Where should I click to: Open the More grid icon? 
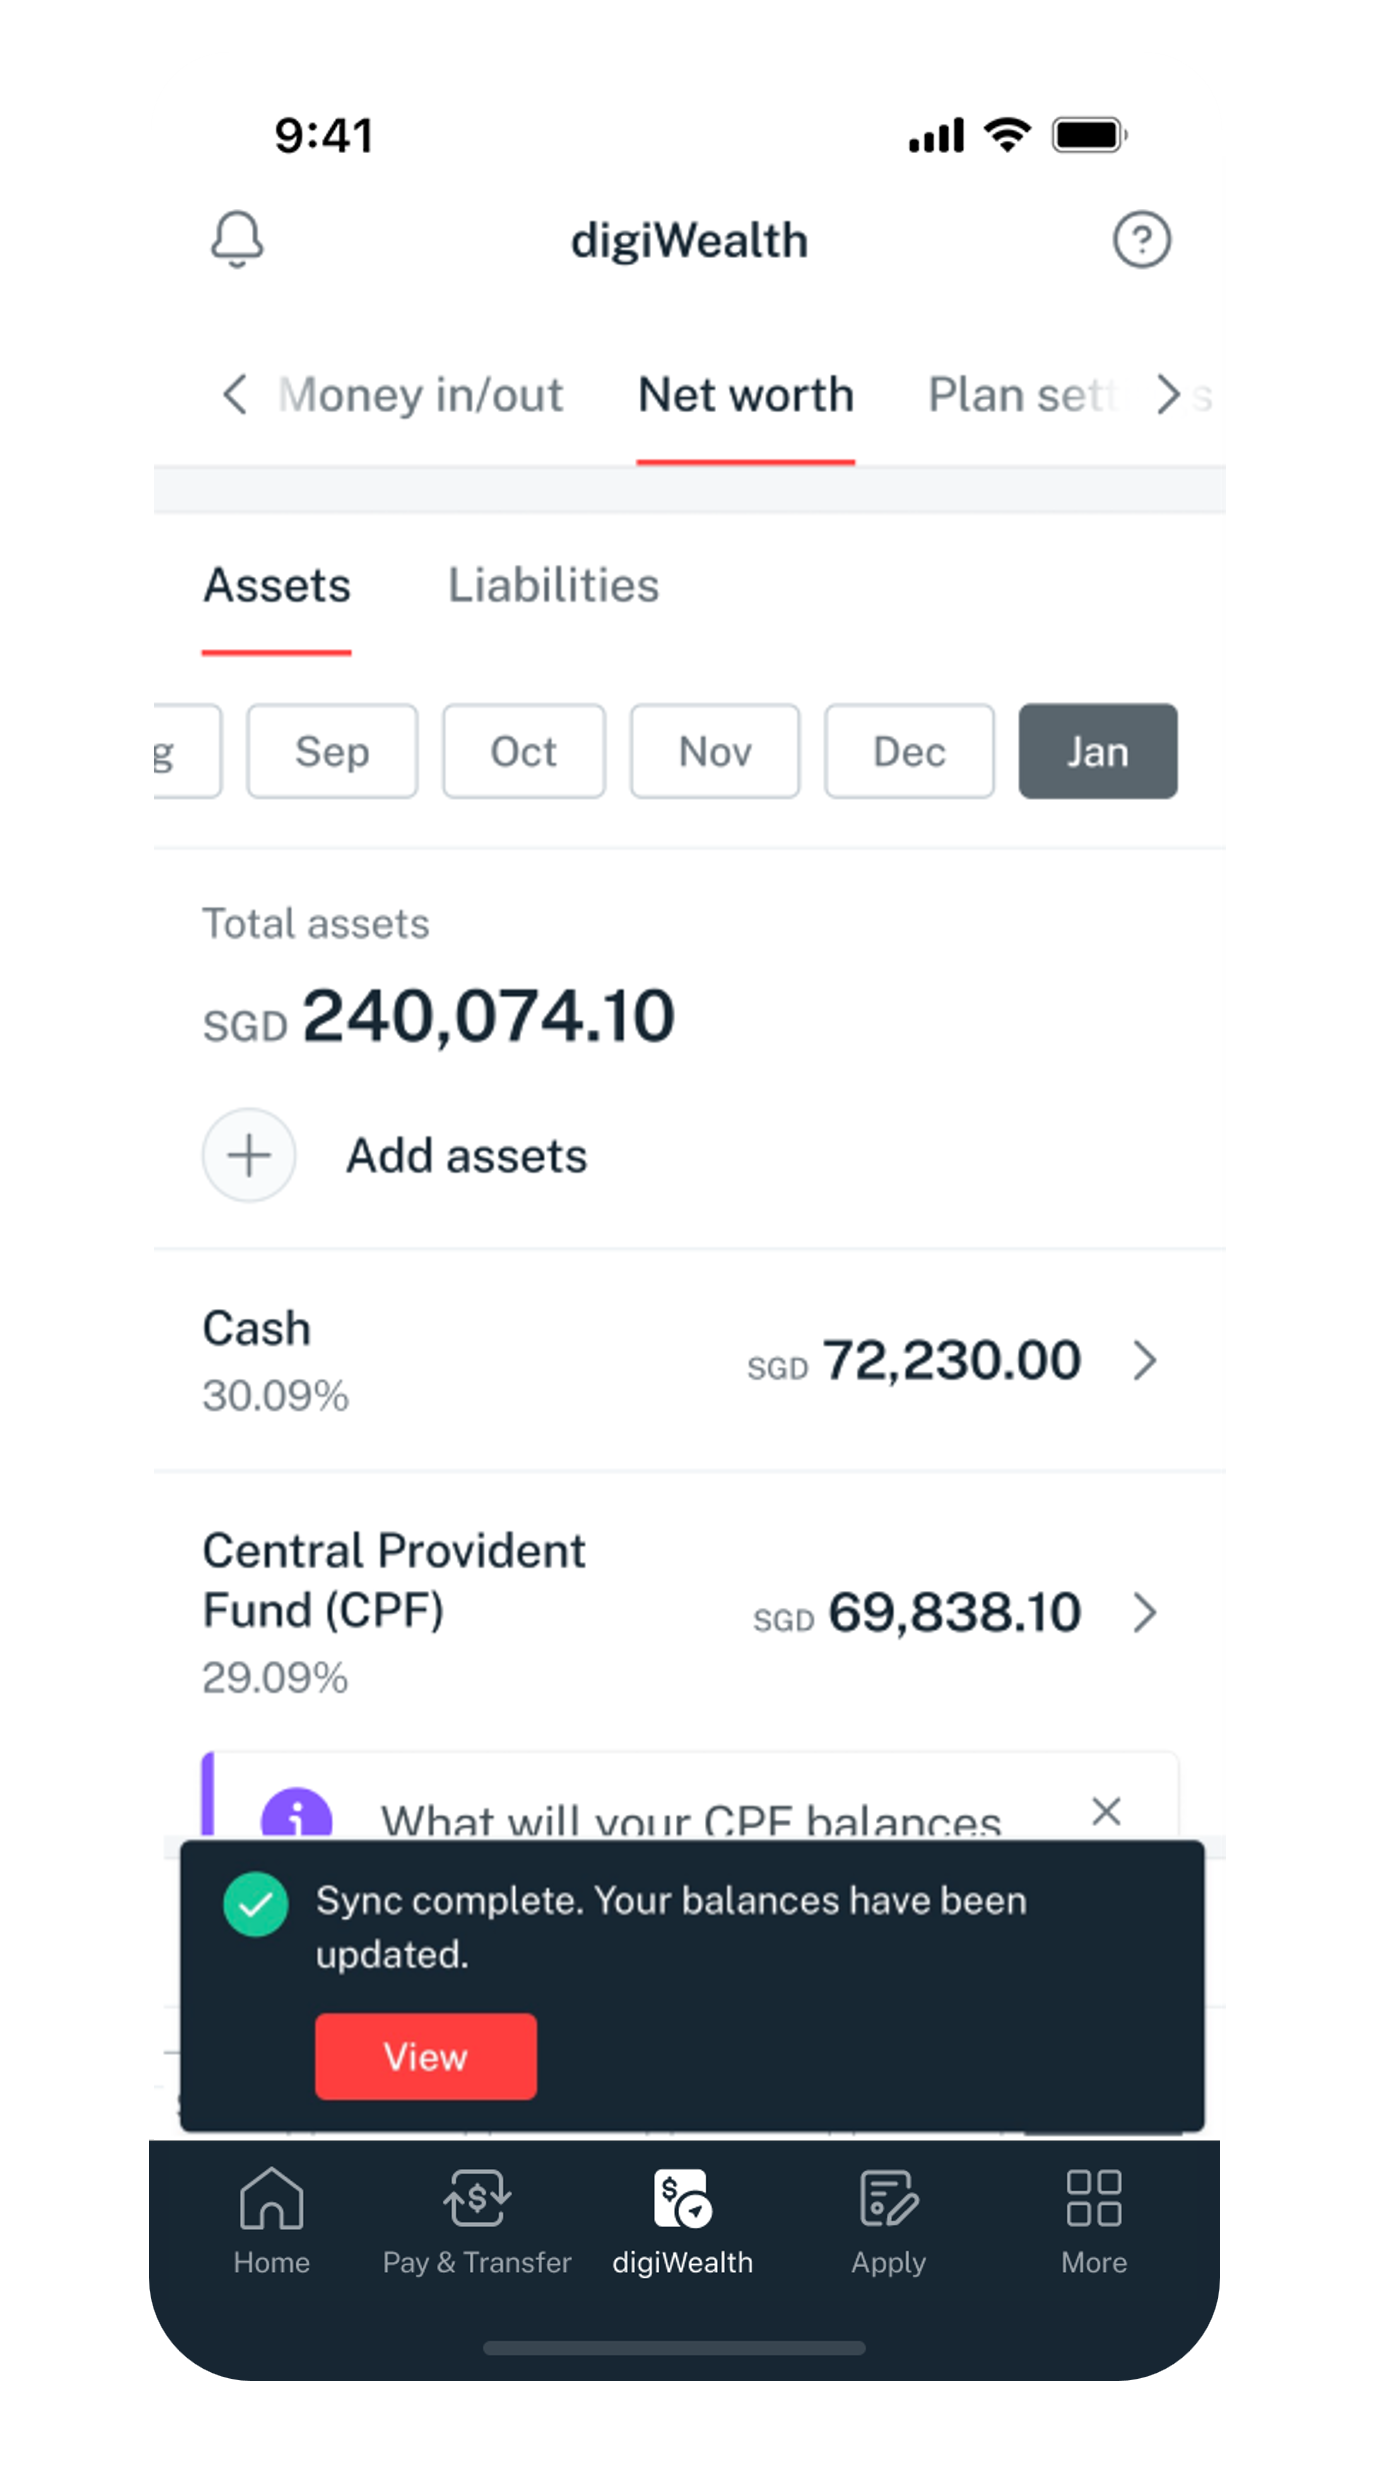click(1093, 2200)
